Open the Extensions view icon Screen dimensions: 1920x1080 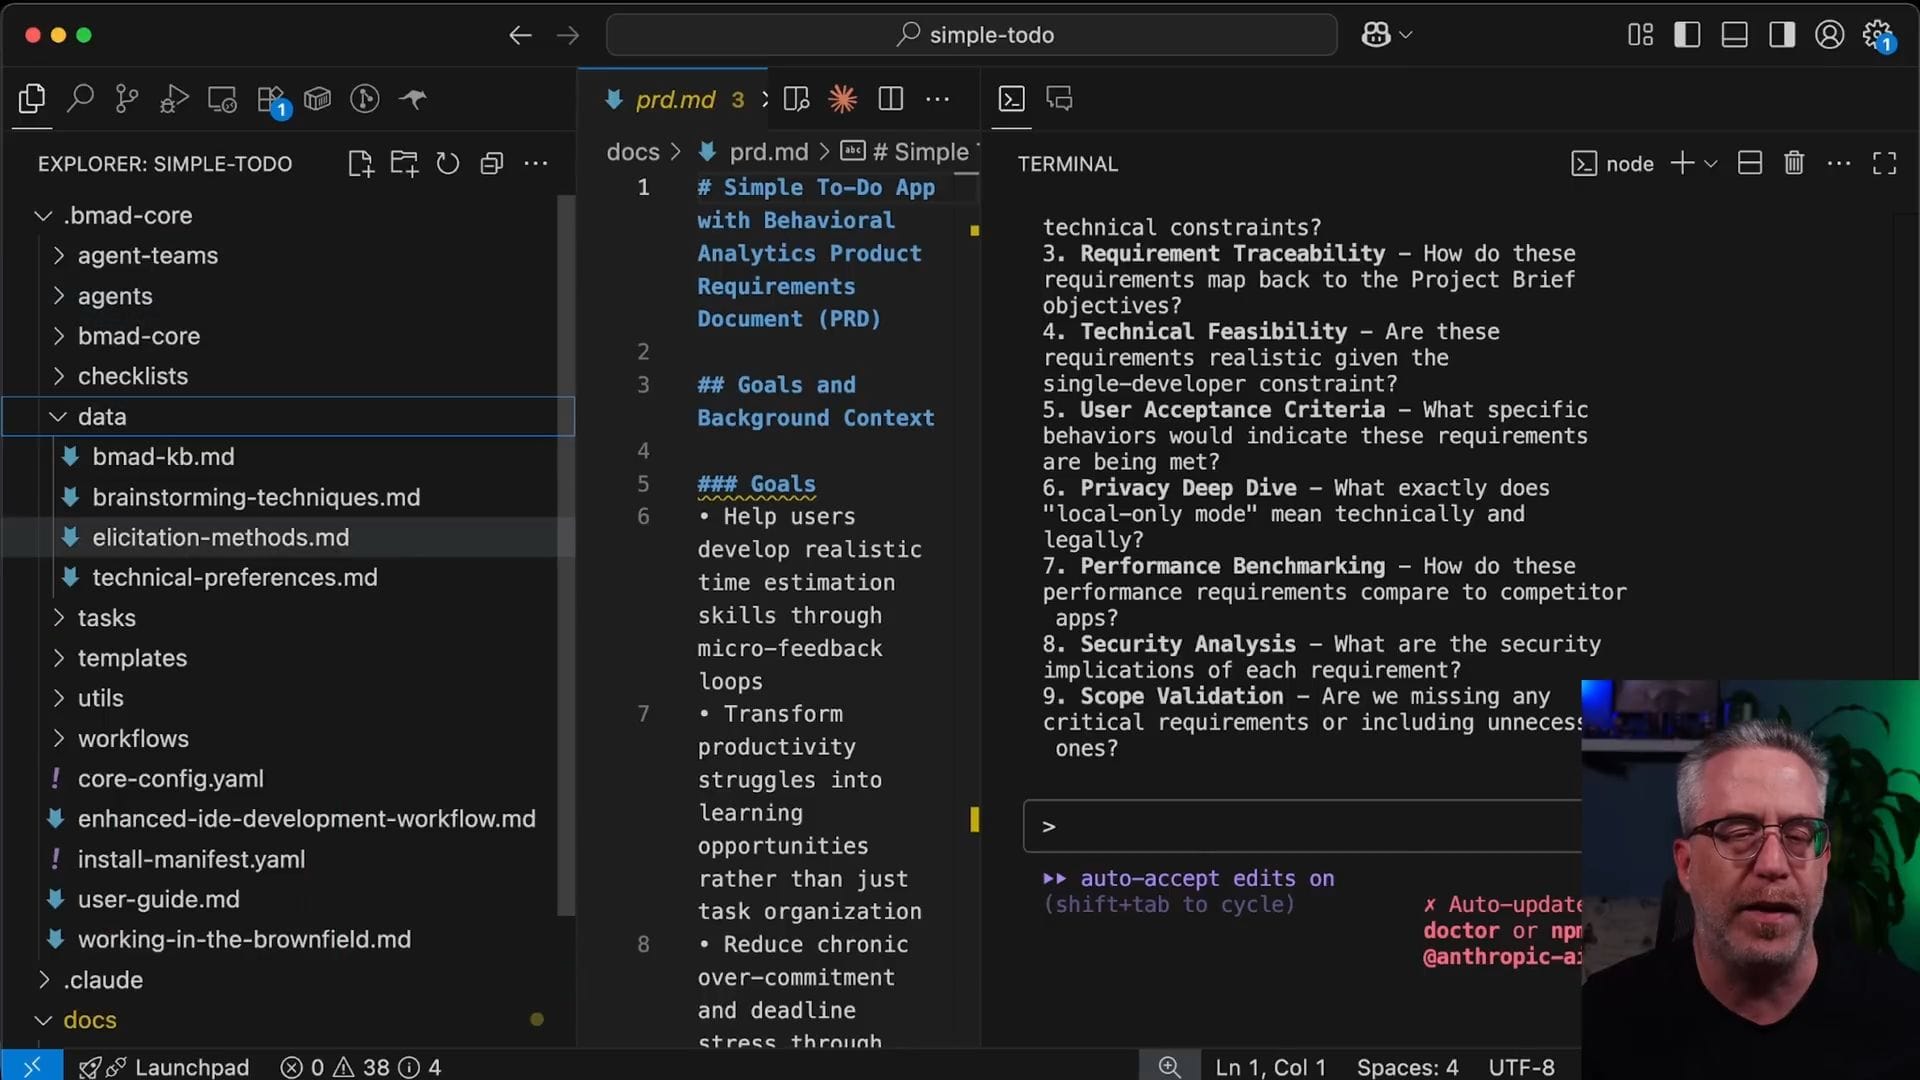point(271,99)
